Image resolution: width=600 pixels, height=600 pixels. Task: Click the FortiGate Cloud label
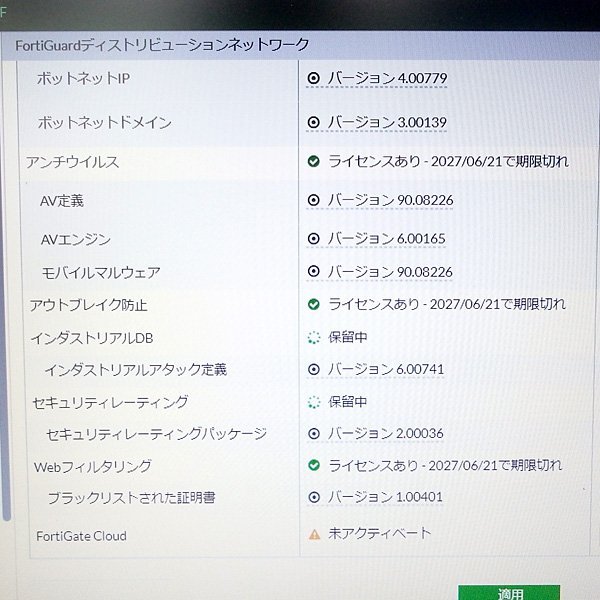[82, 536]
